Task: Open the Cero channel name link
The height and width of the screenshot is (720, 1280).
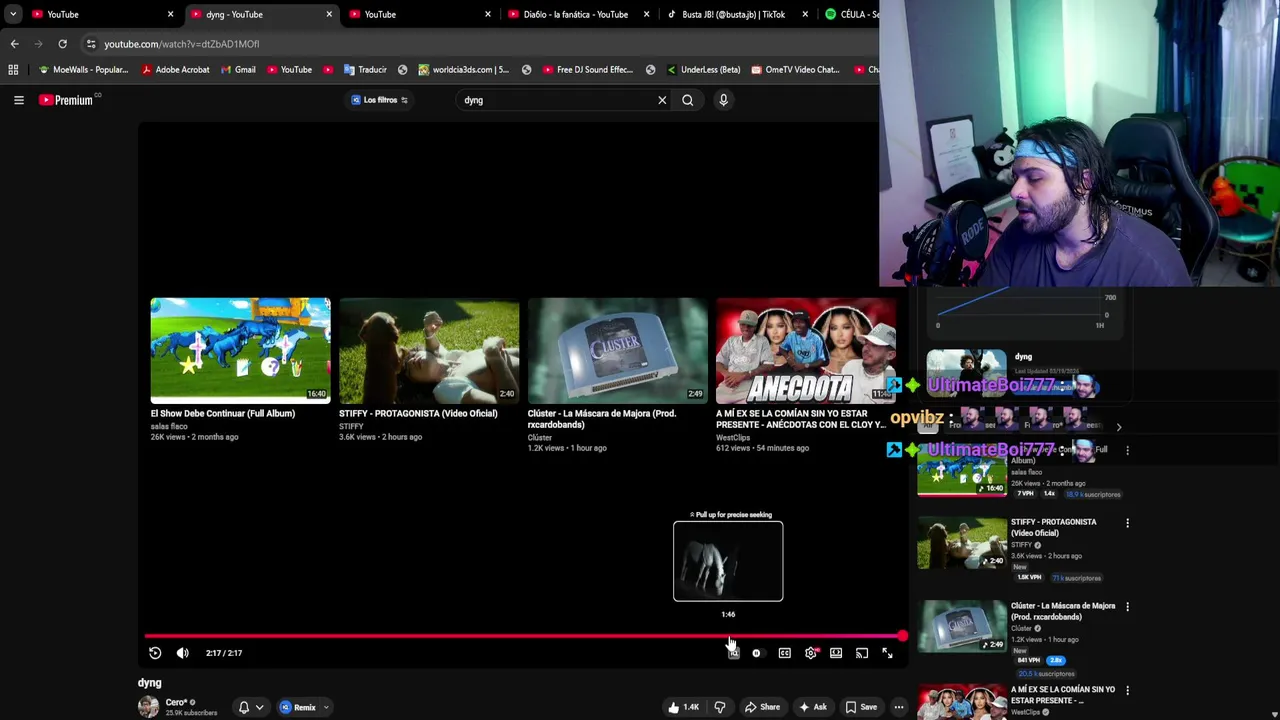Action: [177, 702]
